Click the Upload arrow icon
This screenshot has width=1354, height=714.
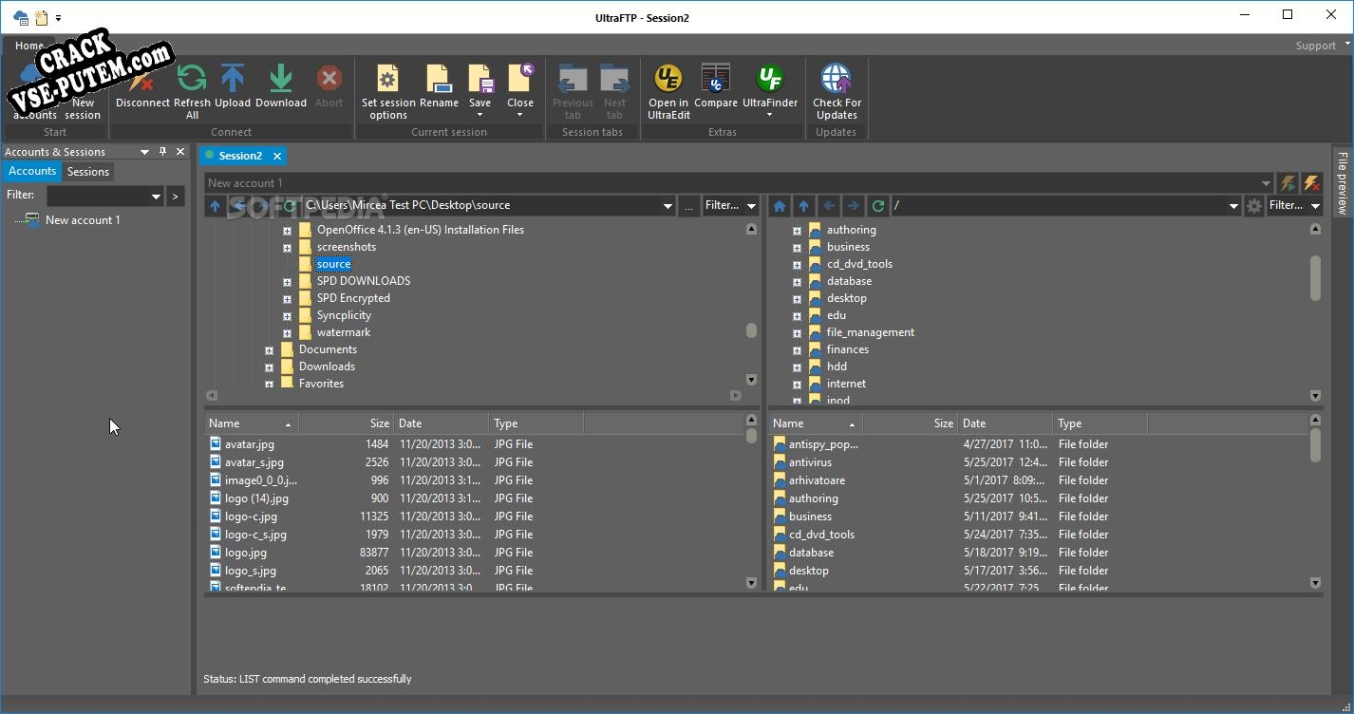[x=232, y=80]
